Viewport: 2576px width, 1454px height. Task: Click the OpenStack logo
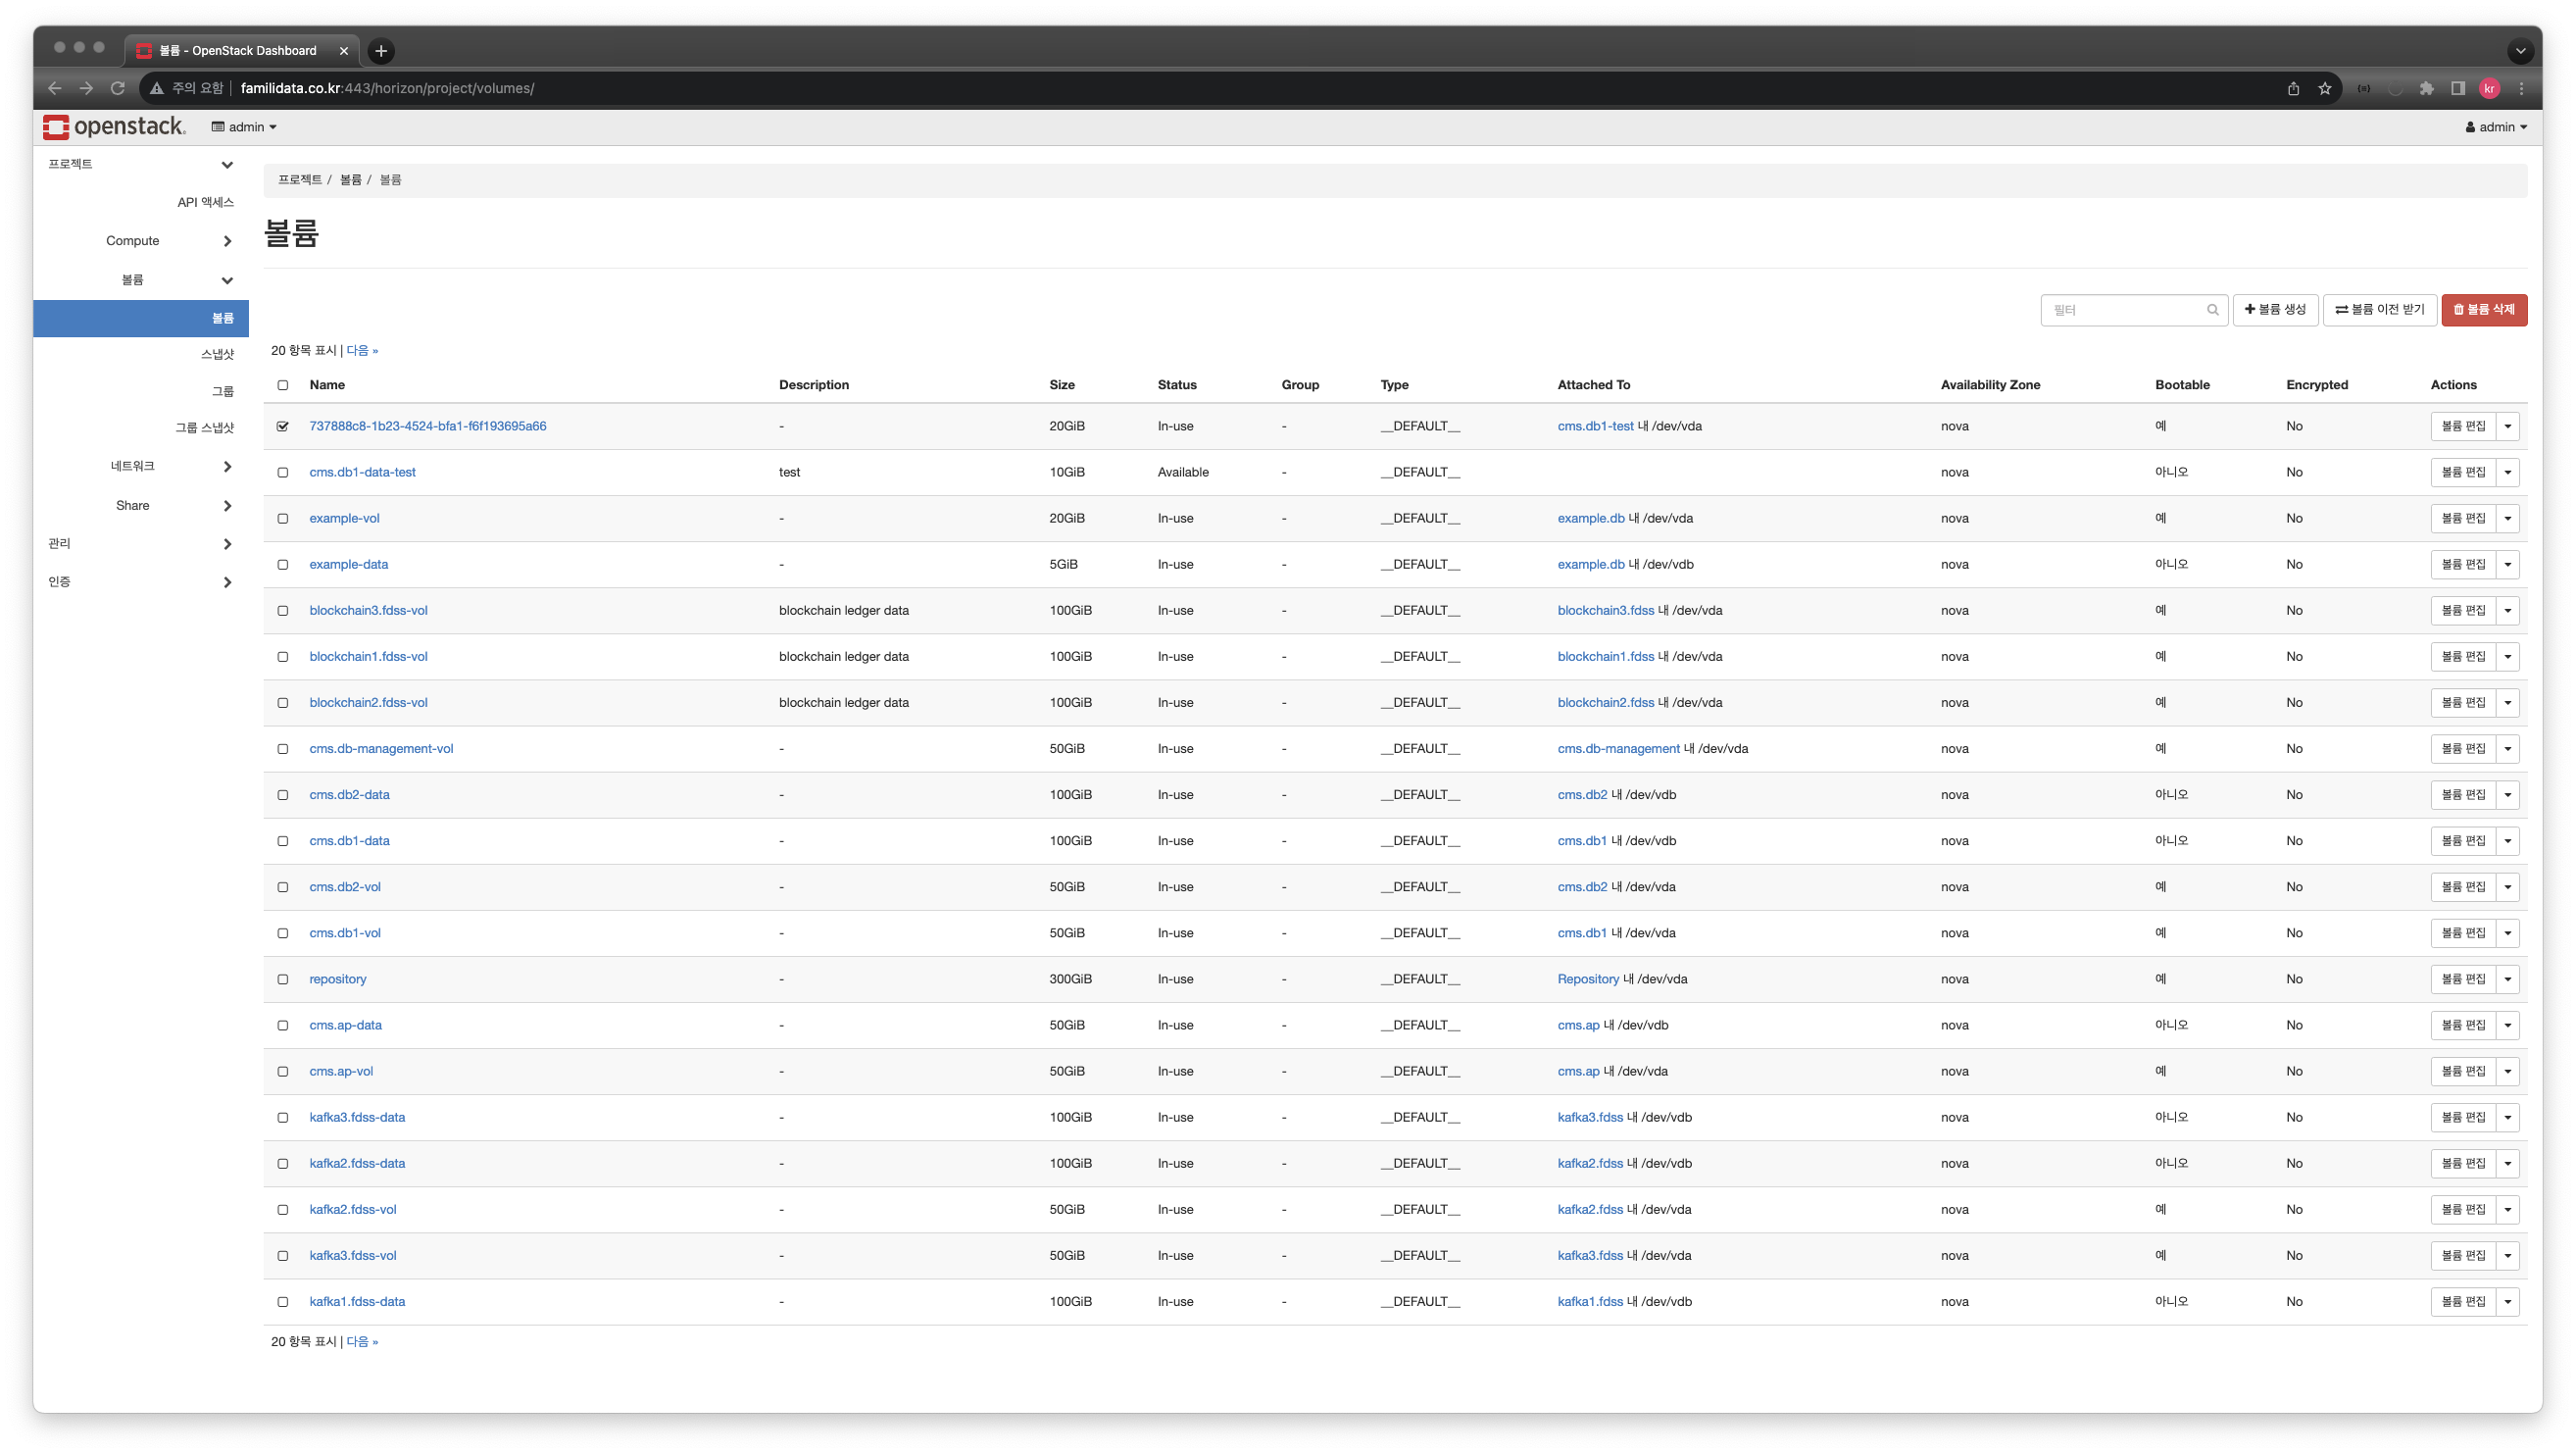(x=114, y=127)
